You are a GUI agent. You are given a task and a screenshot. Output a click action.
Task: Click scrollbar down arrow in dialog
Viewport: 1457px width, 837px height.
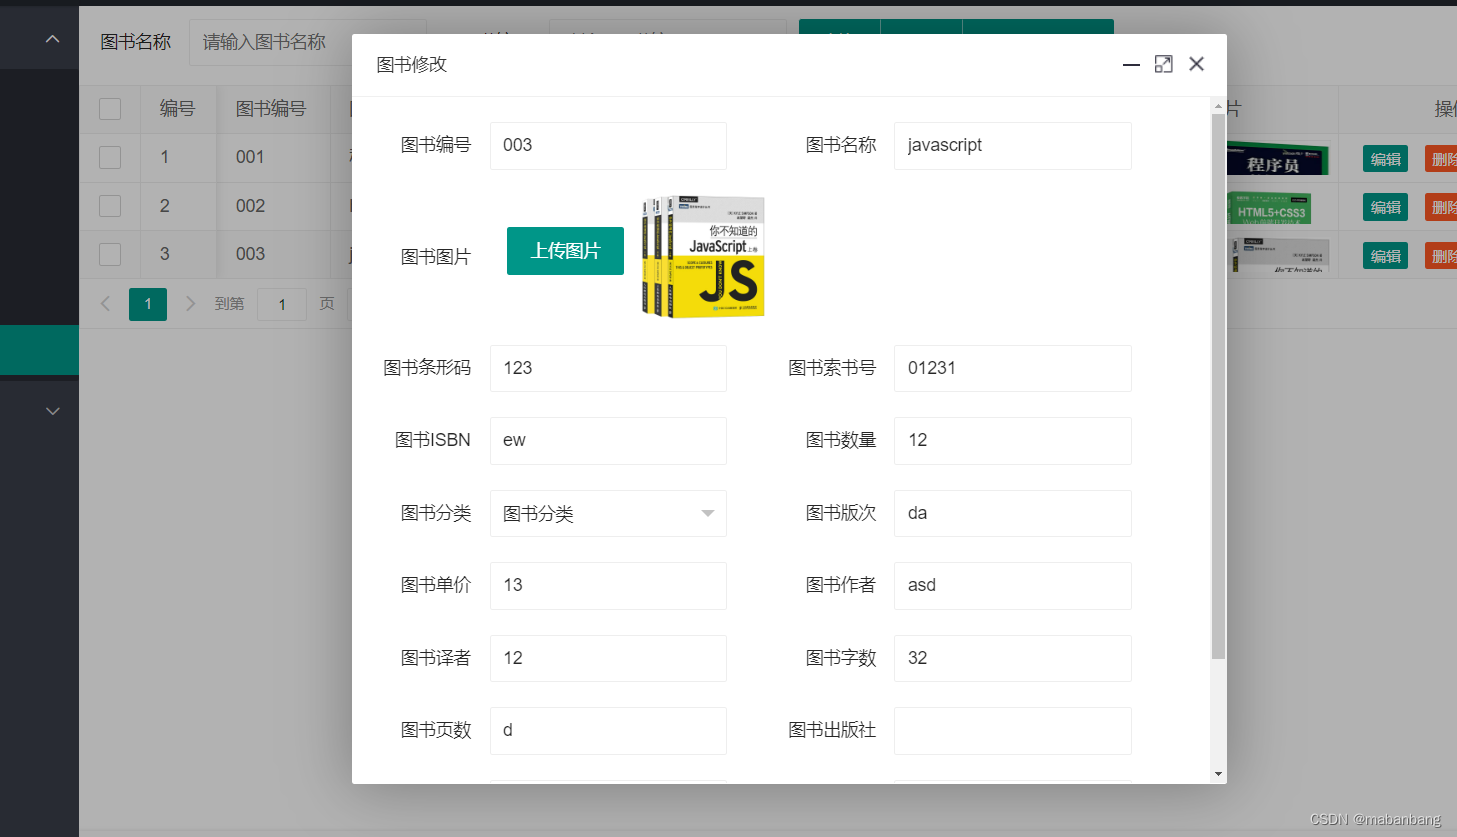tap(1218, 774)
